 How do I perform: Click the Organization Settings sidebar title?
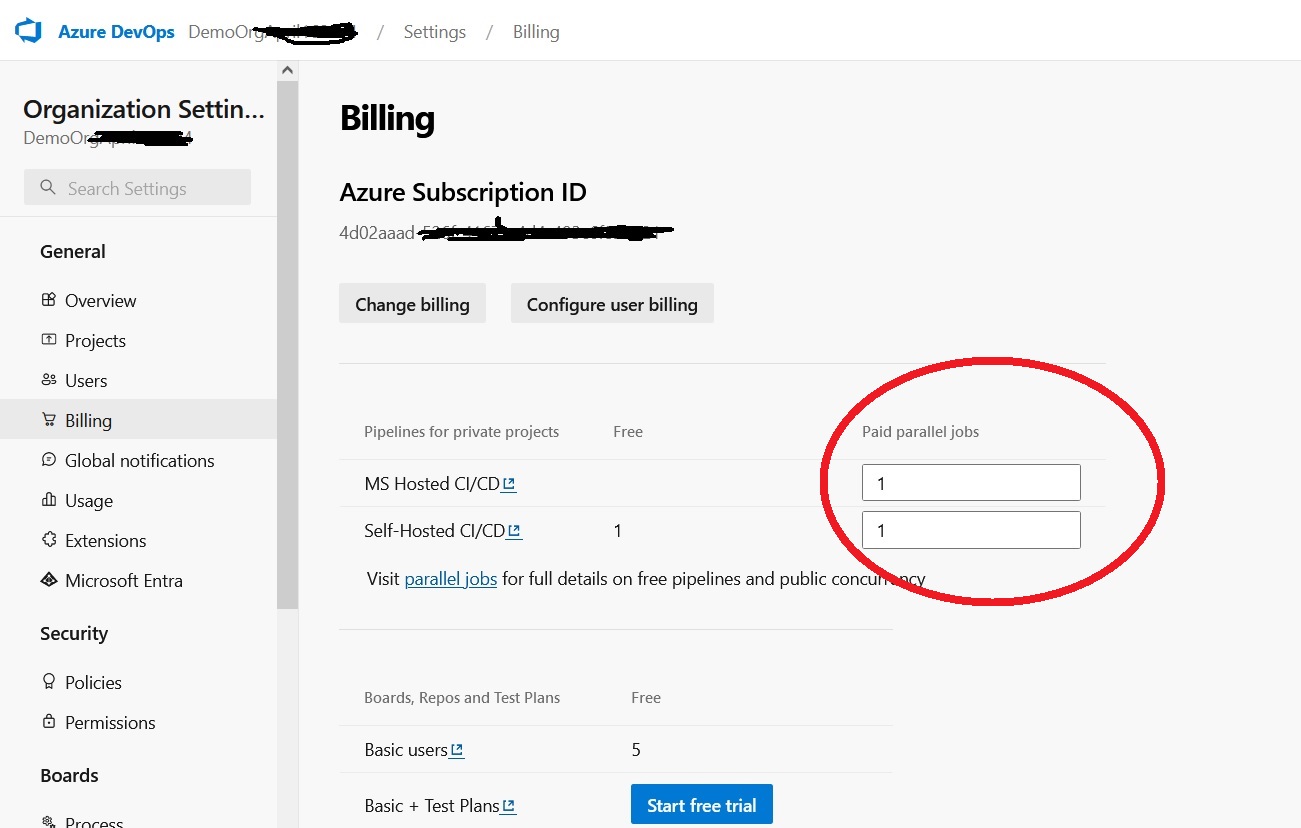click(144, 109)
